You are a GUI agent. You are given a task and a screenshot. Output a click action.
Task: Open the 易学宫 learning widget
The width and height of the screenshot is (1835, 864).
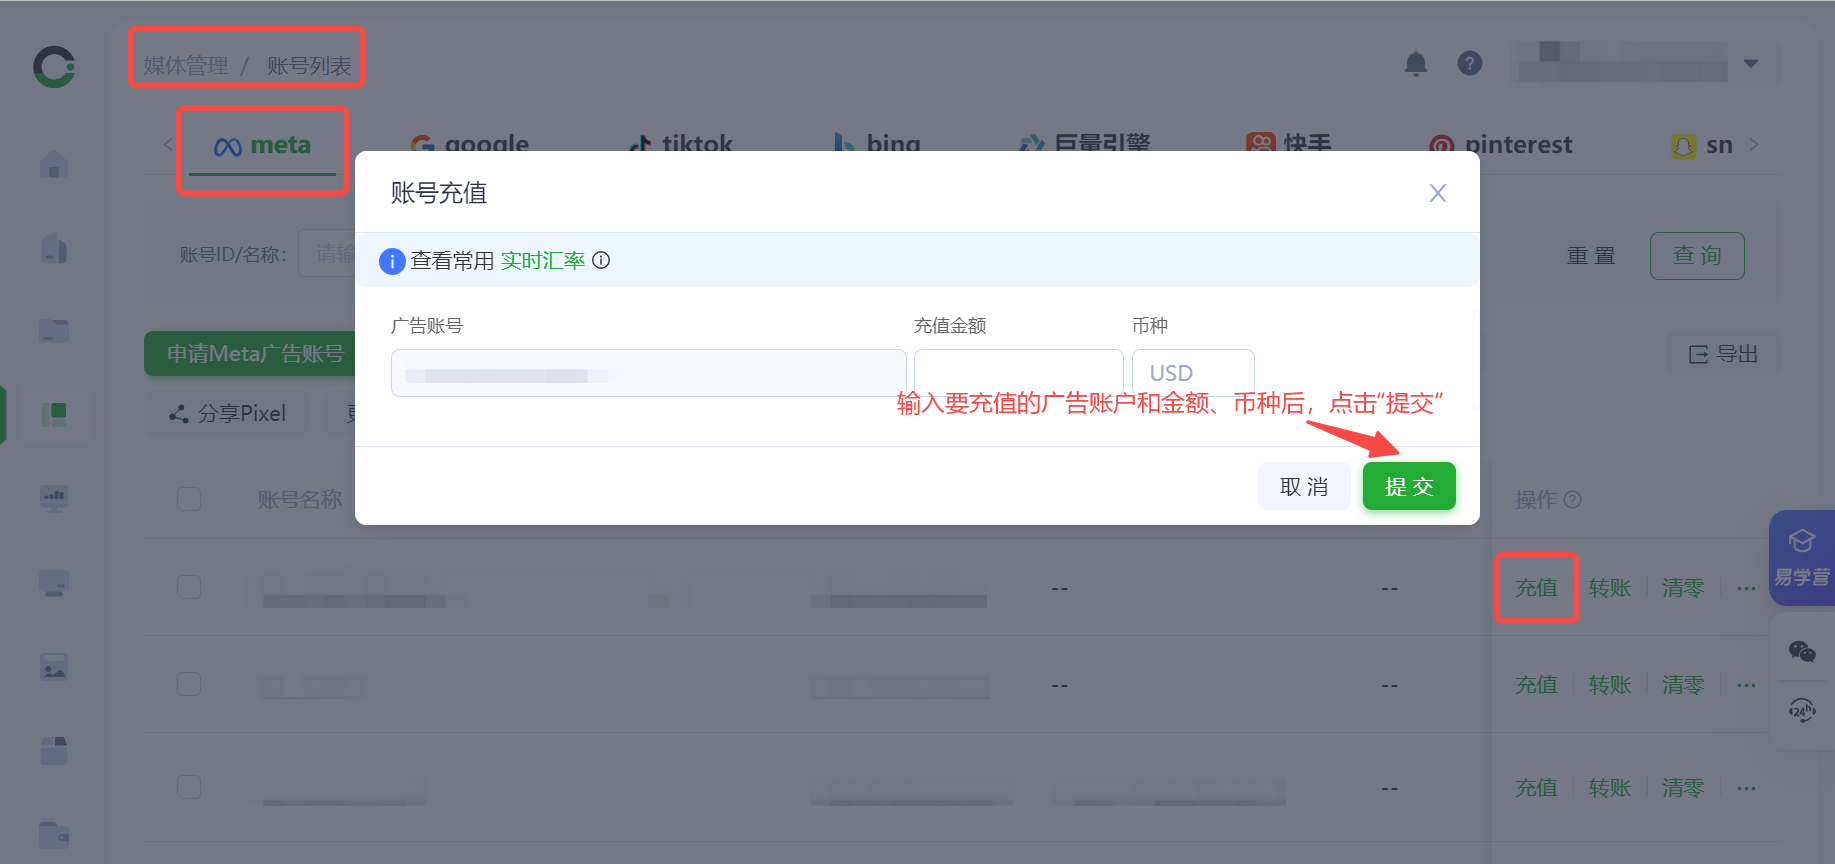coord(1801,558)
